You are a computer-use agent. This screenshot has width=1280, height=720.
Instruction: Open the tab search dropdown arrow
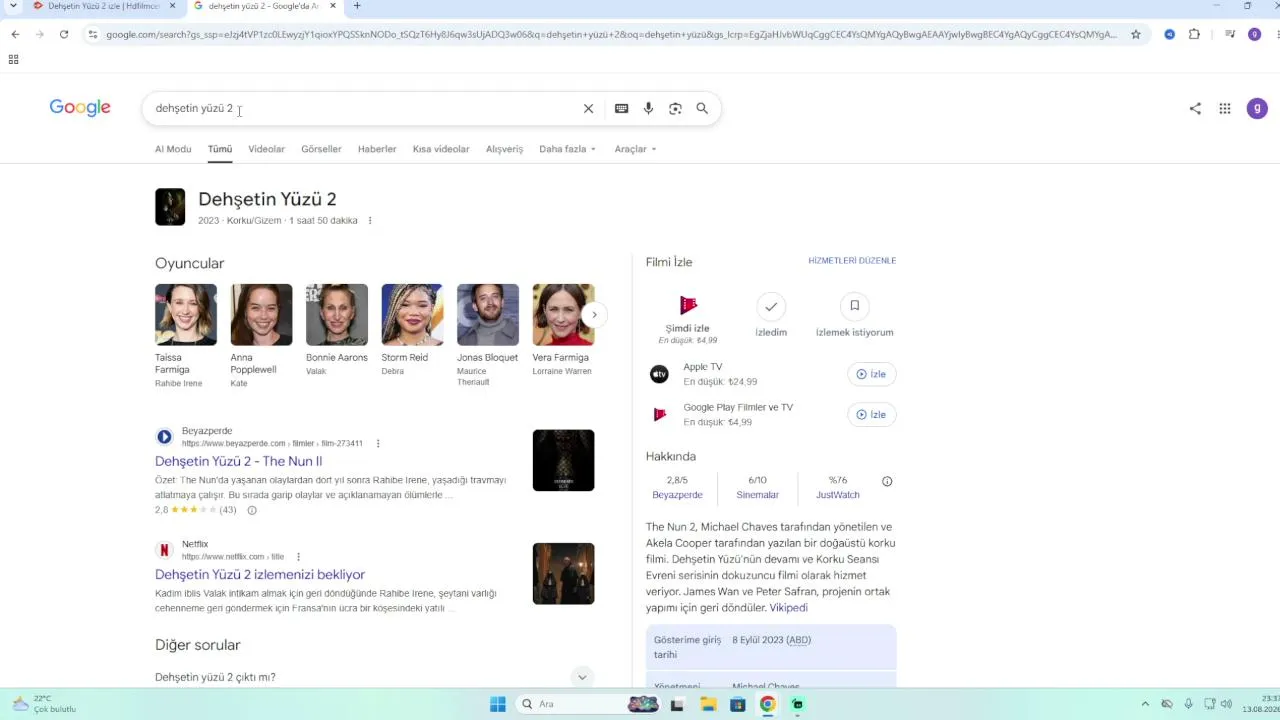(13, 6)
